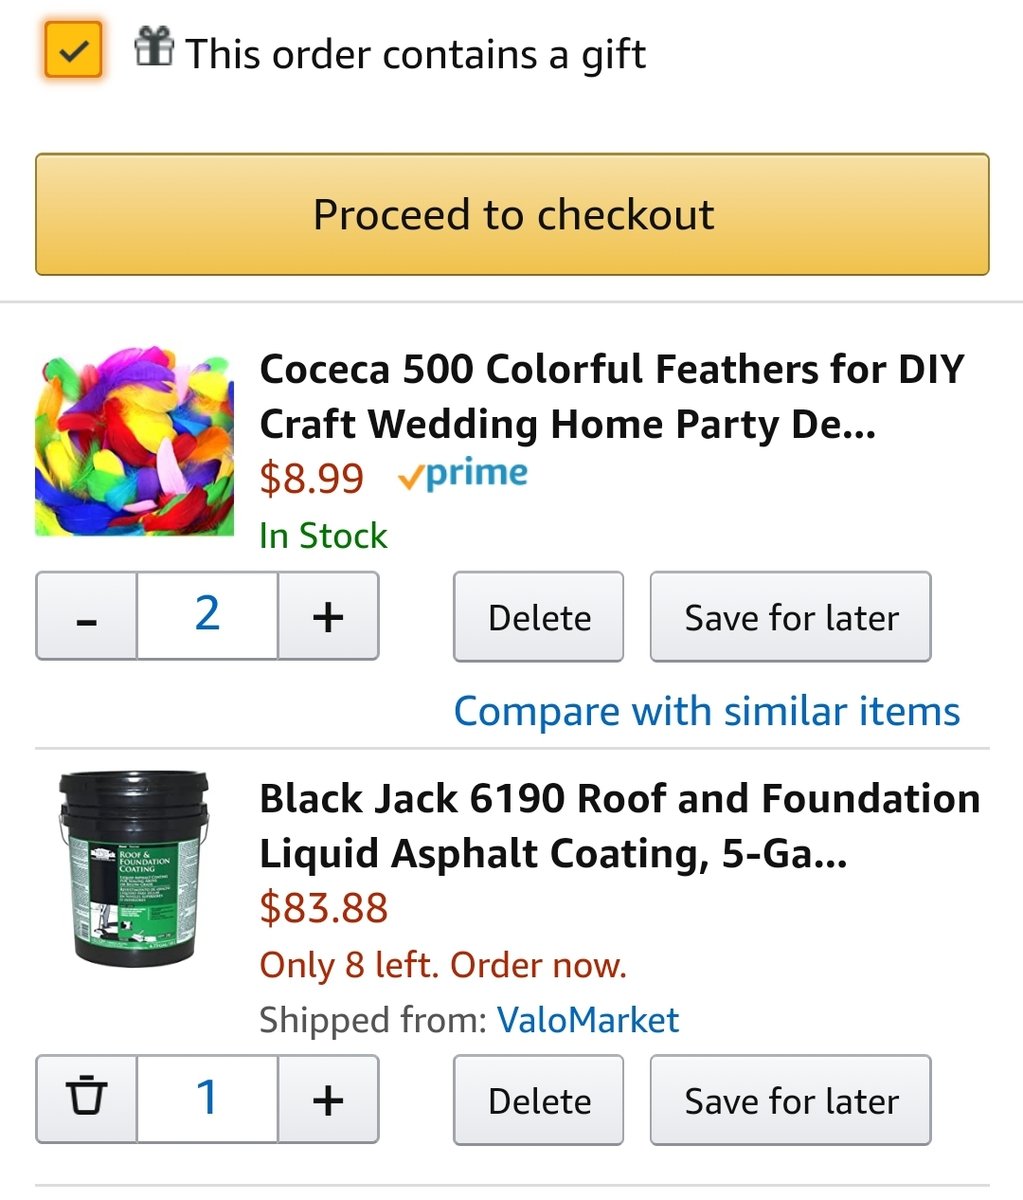This screenshot has width=1023, height=1200.
Task: Open Compare with similar items link
Action: coord(706,711)
